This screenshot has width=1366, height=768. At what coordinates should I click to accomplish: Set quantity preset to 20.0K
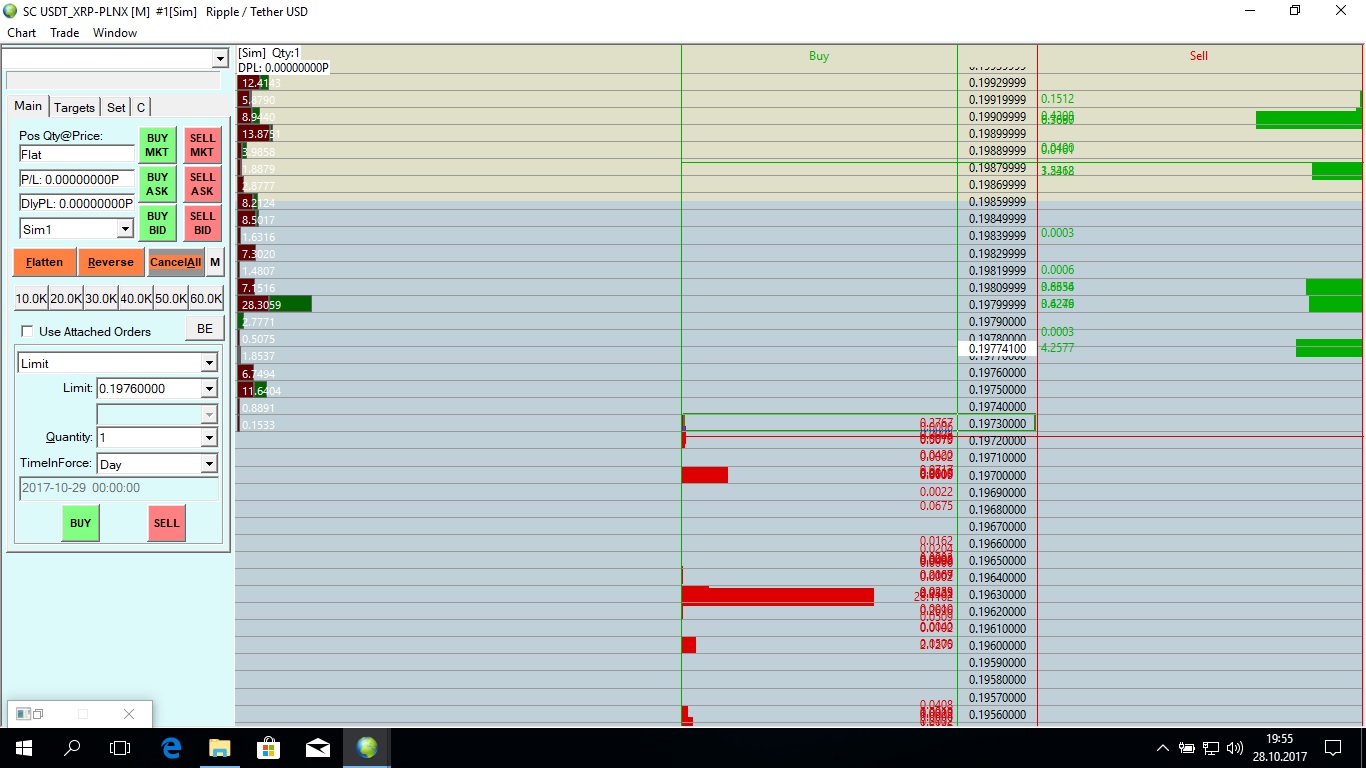pos(66,298)
